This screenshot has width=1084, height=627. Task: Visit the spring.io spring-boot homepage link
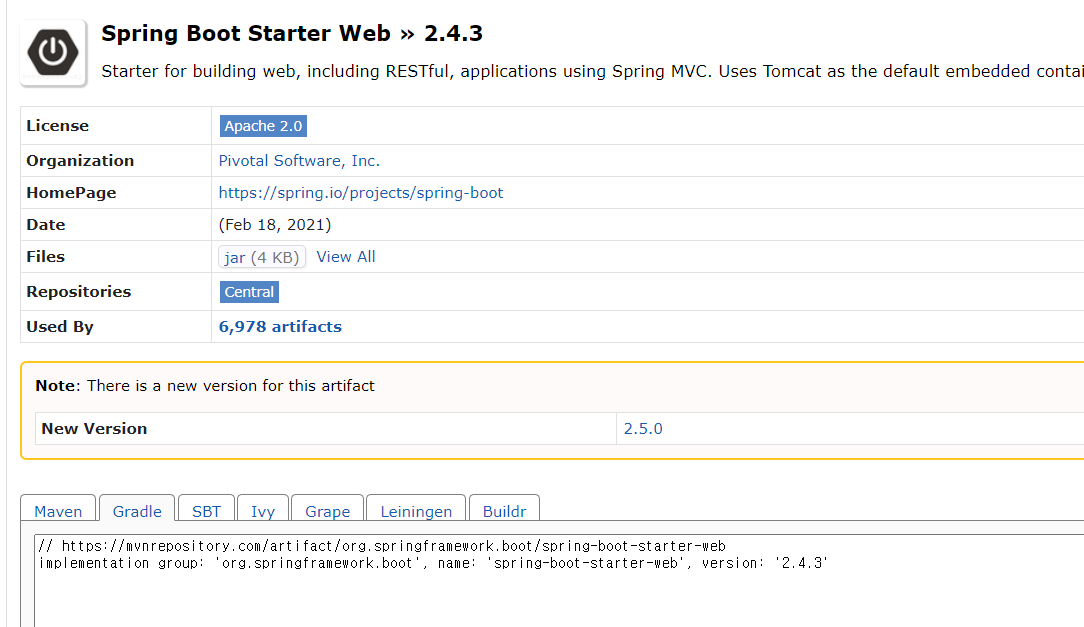pyautogui.click(x=360, y=193)
